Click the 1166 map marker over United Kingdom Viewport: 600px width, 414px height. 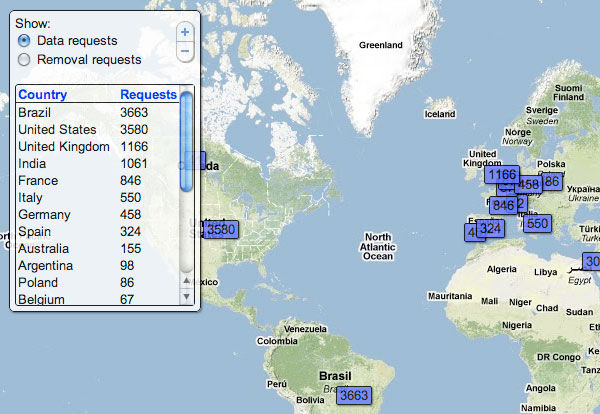tap(502, 175)
